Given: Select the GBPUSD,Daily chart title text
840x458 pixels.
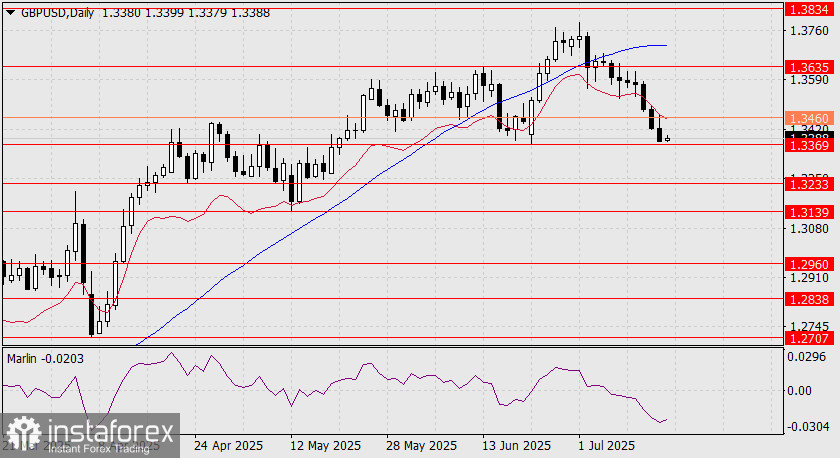Looking at the screenshot, I should coord(57,13).
